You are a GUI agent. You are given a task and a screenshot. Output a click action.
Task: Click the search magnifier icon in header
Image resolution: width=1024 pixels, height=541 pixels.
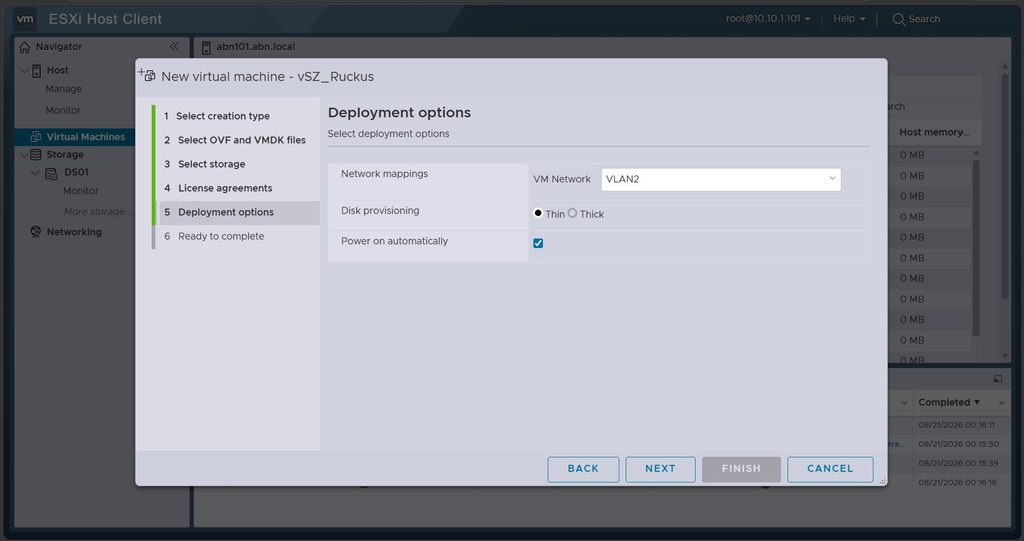[899, 19]
